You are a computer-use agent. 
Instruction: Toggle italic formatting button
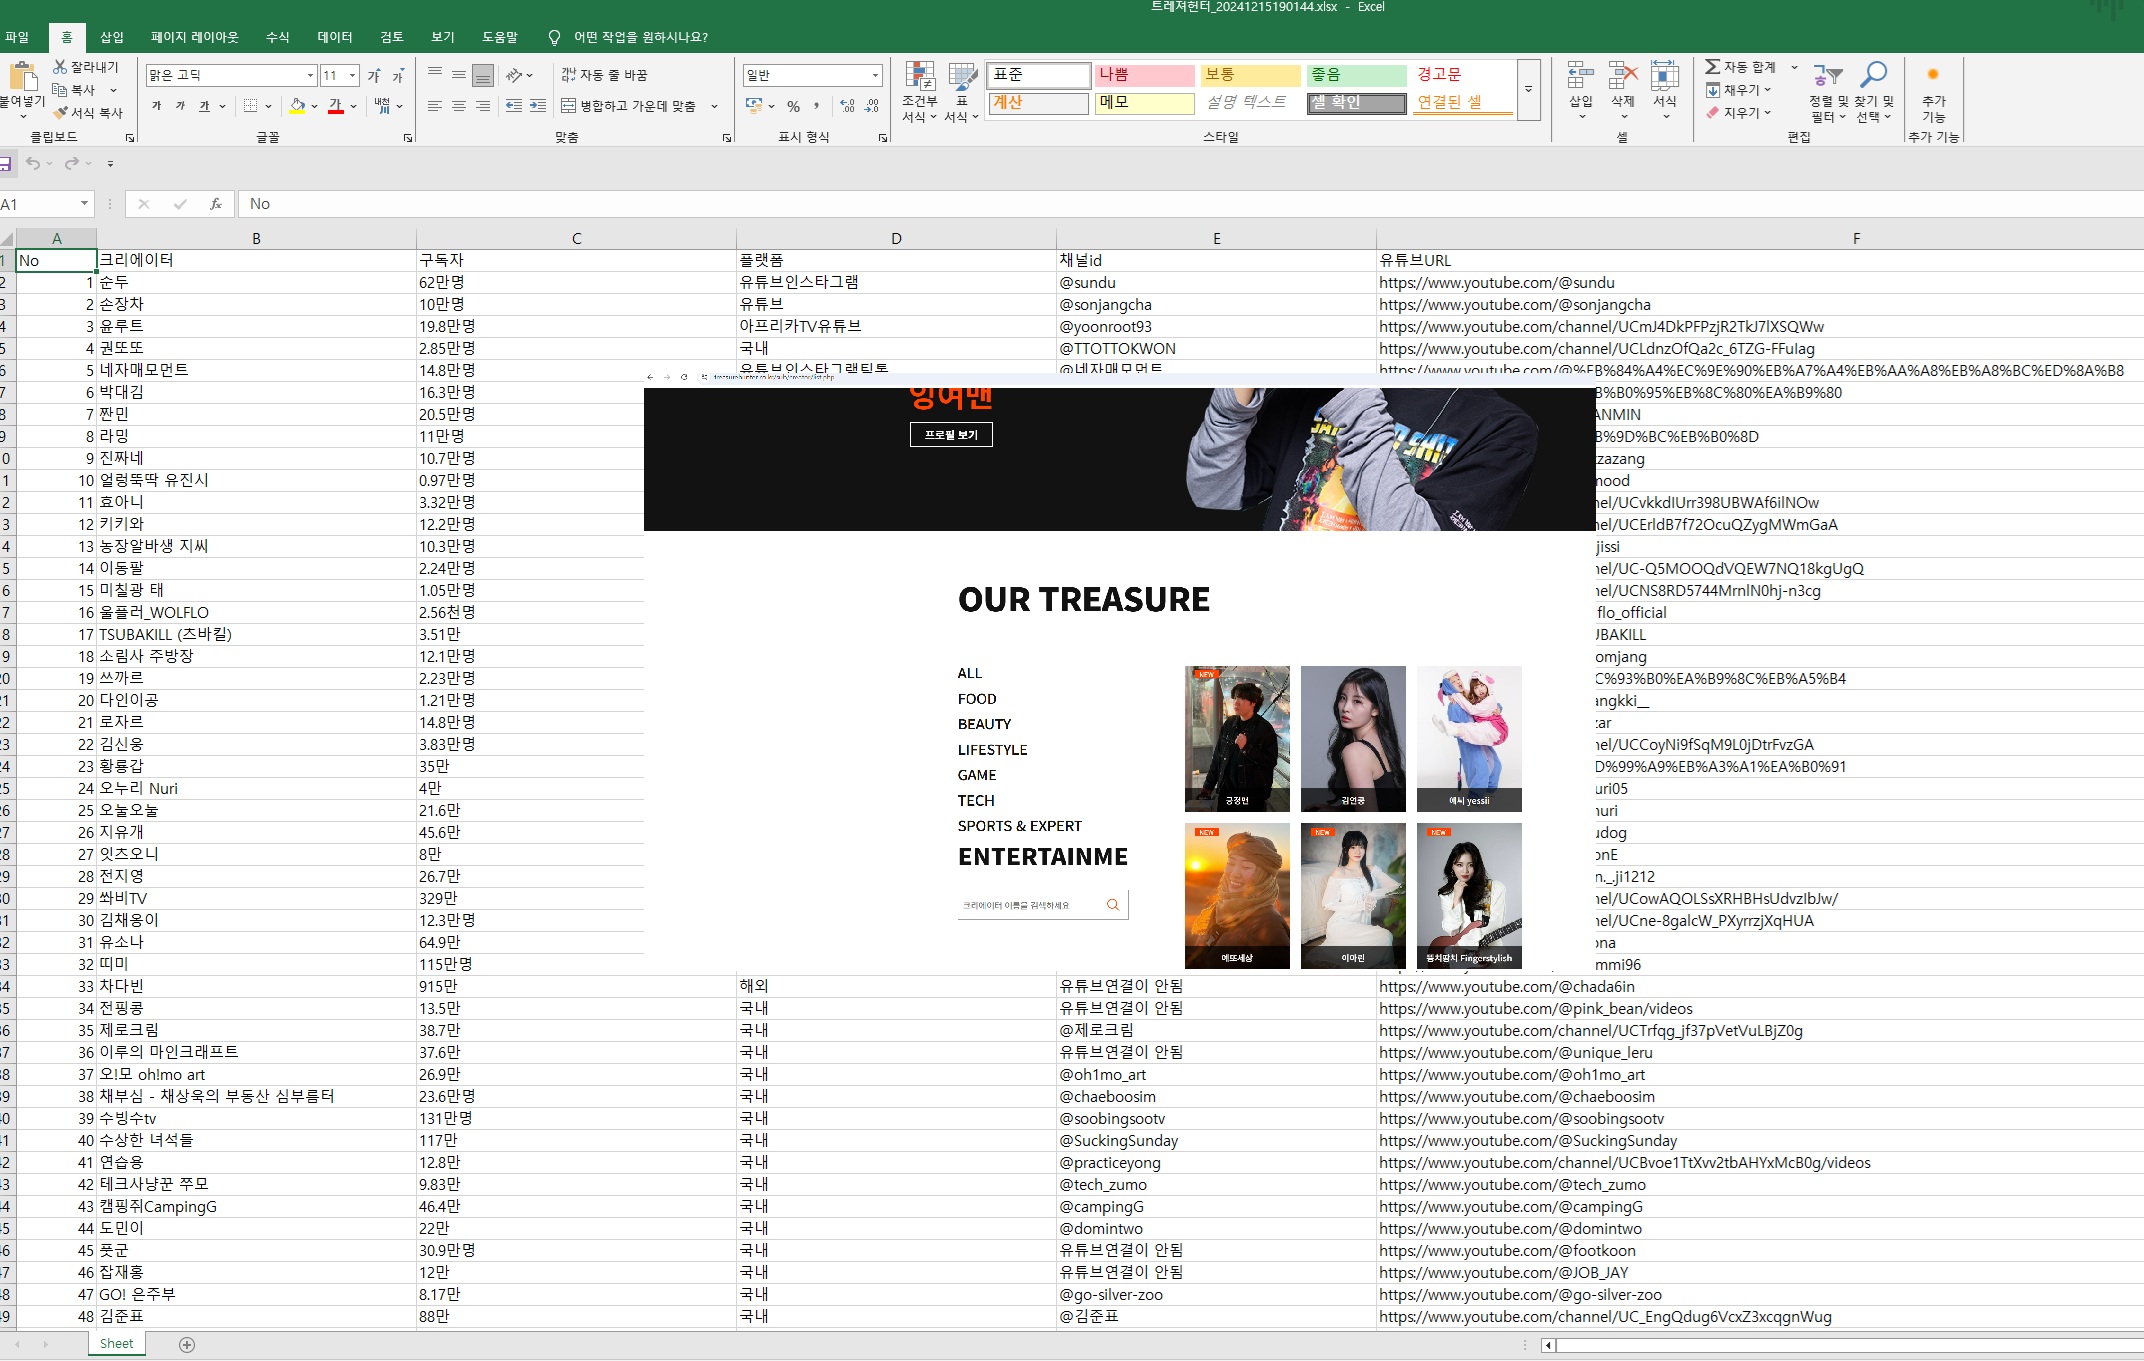pyautogui.click(x=180, y=106)
